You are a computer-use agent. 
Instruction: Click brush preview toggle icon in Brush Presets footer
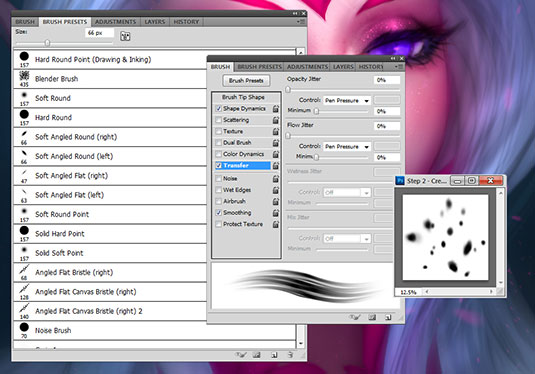pyautogui.click(x=241, y=355)
